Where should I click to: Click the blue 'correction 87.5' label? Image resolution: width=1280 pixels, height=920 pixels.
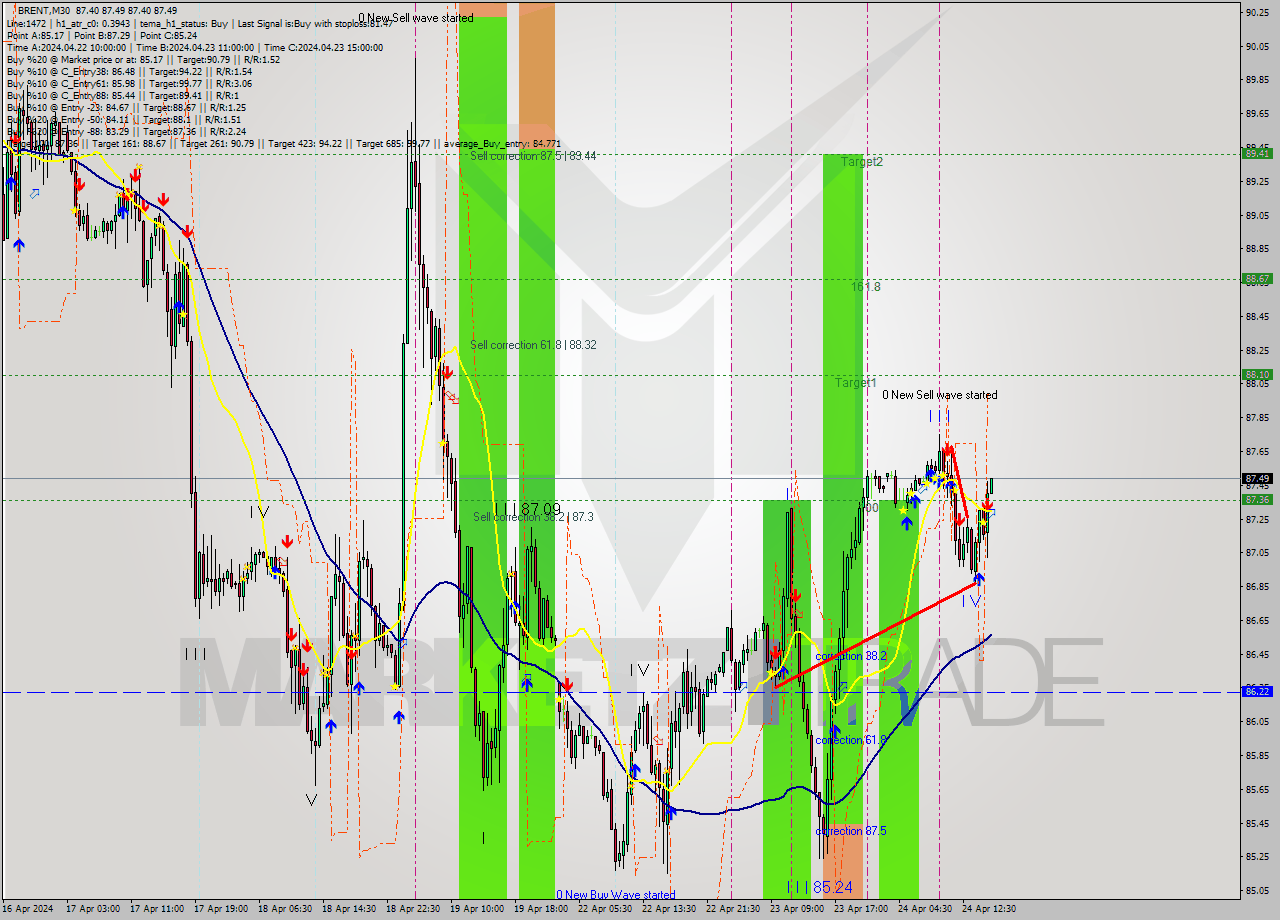(851, 831)
